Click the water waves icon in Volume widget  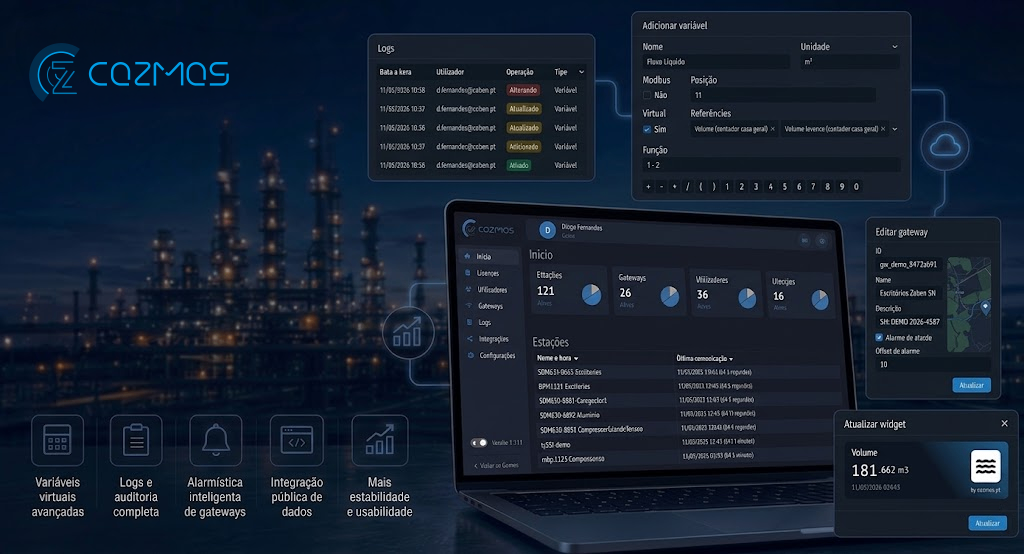click(985, 466)
